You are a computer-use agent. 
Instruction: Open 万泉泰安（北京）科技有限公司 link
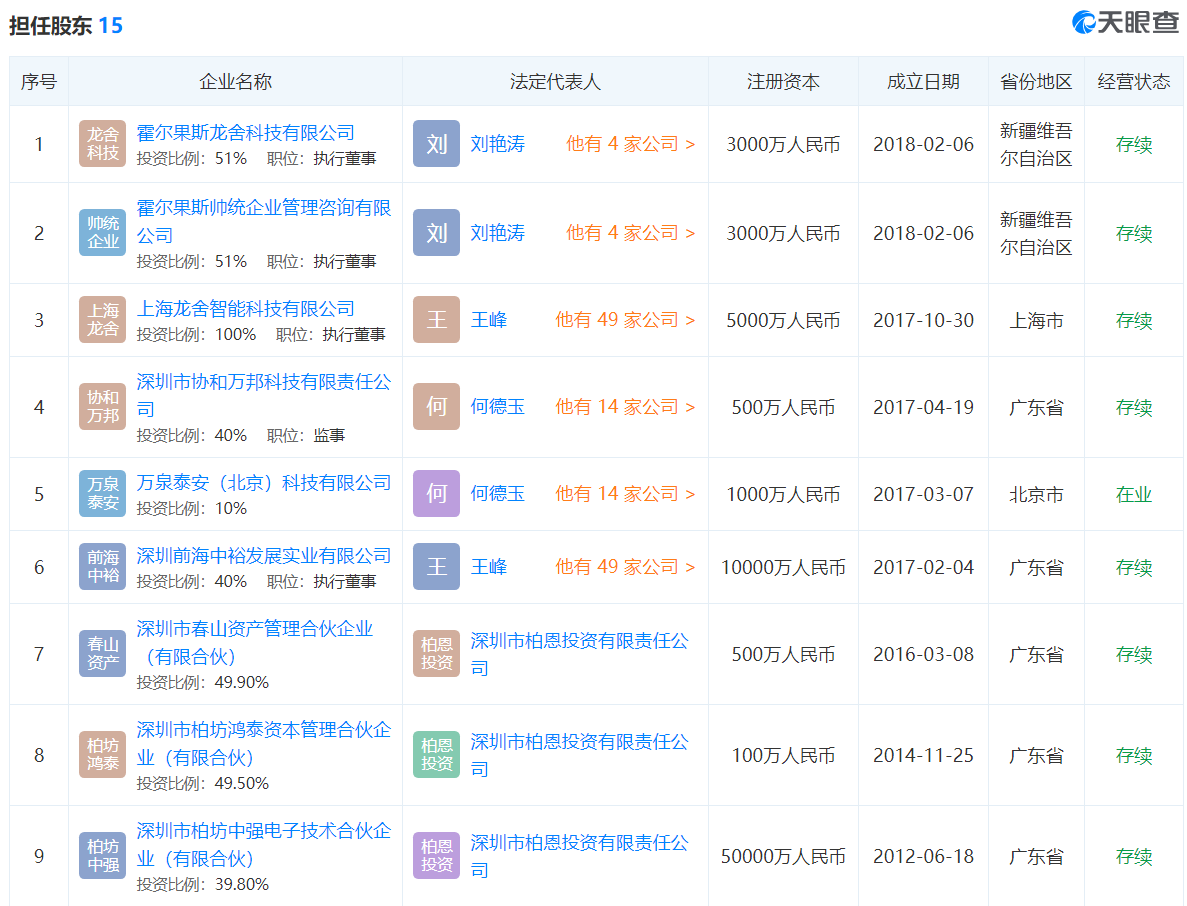click(263, 483)
